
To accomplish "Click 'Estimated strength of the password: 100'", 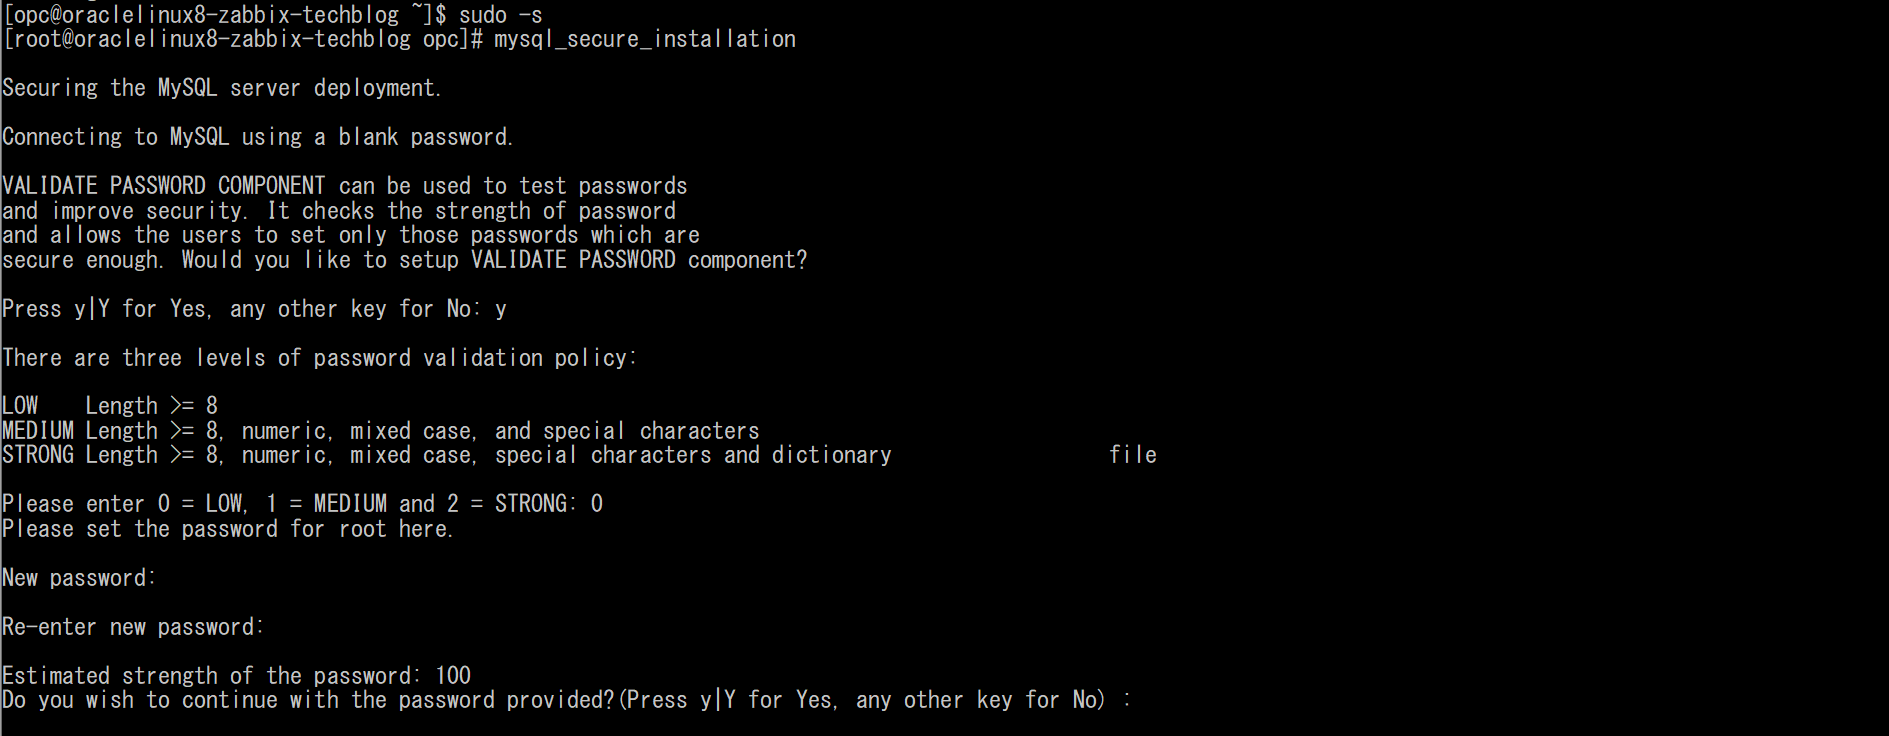I will coord(236,676).
